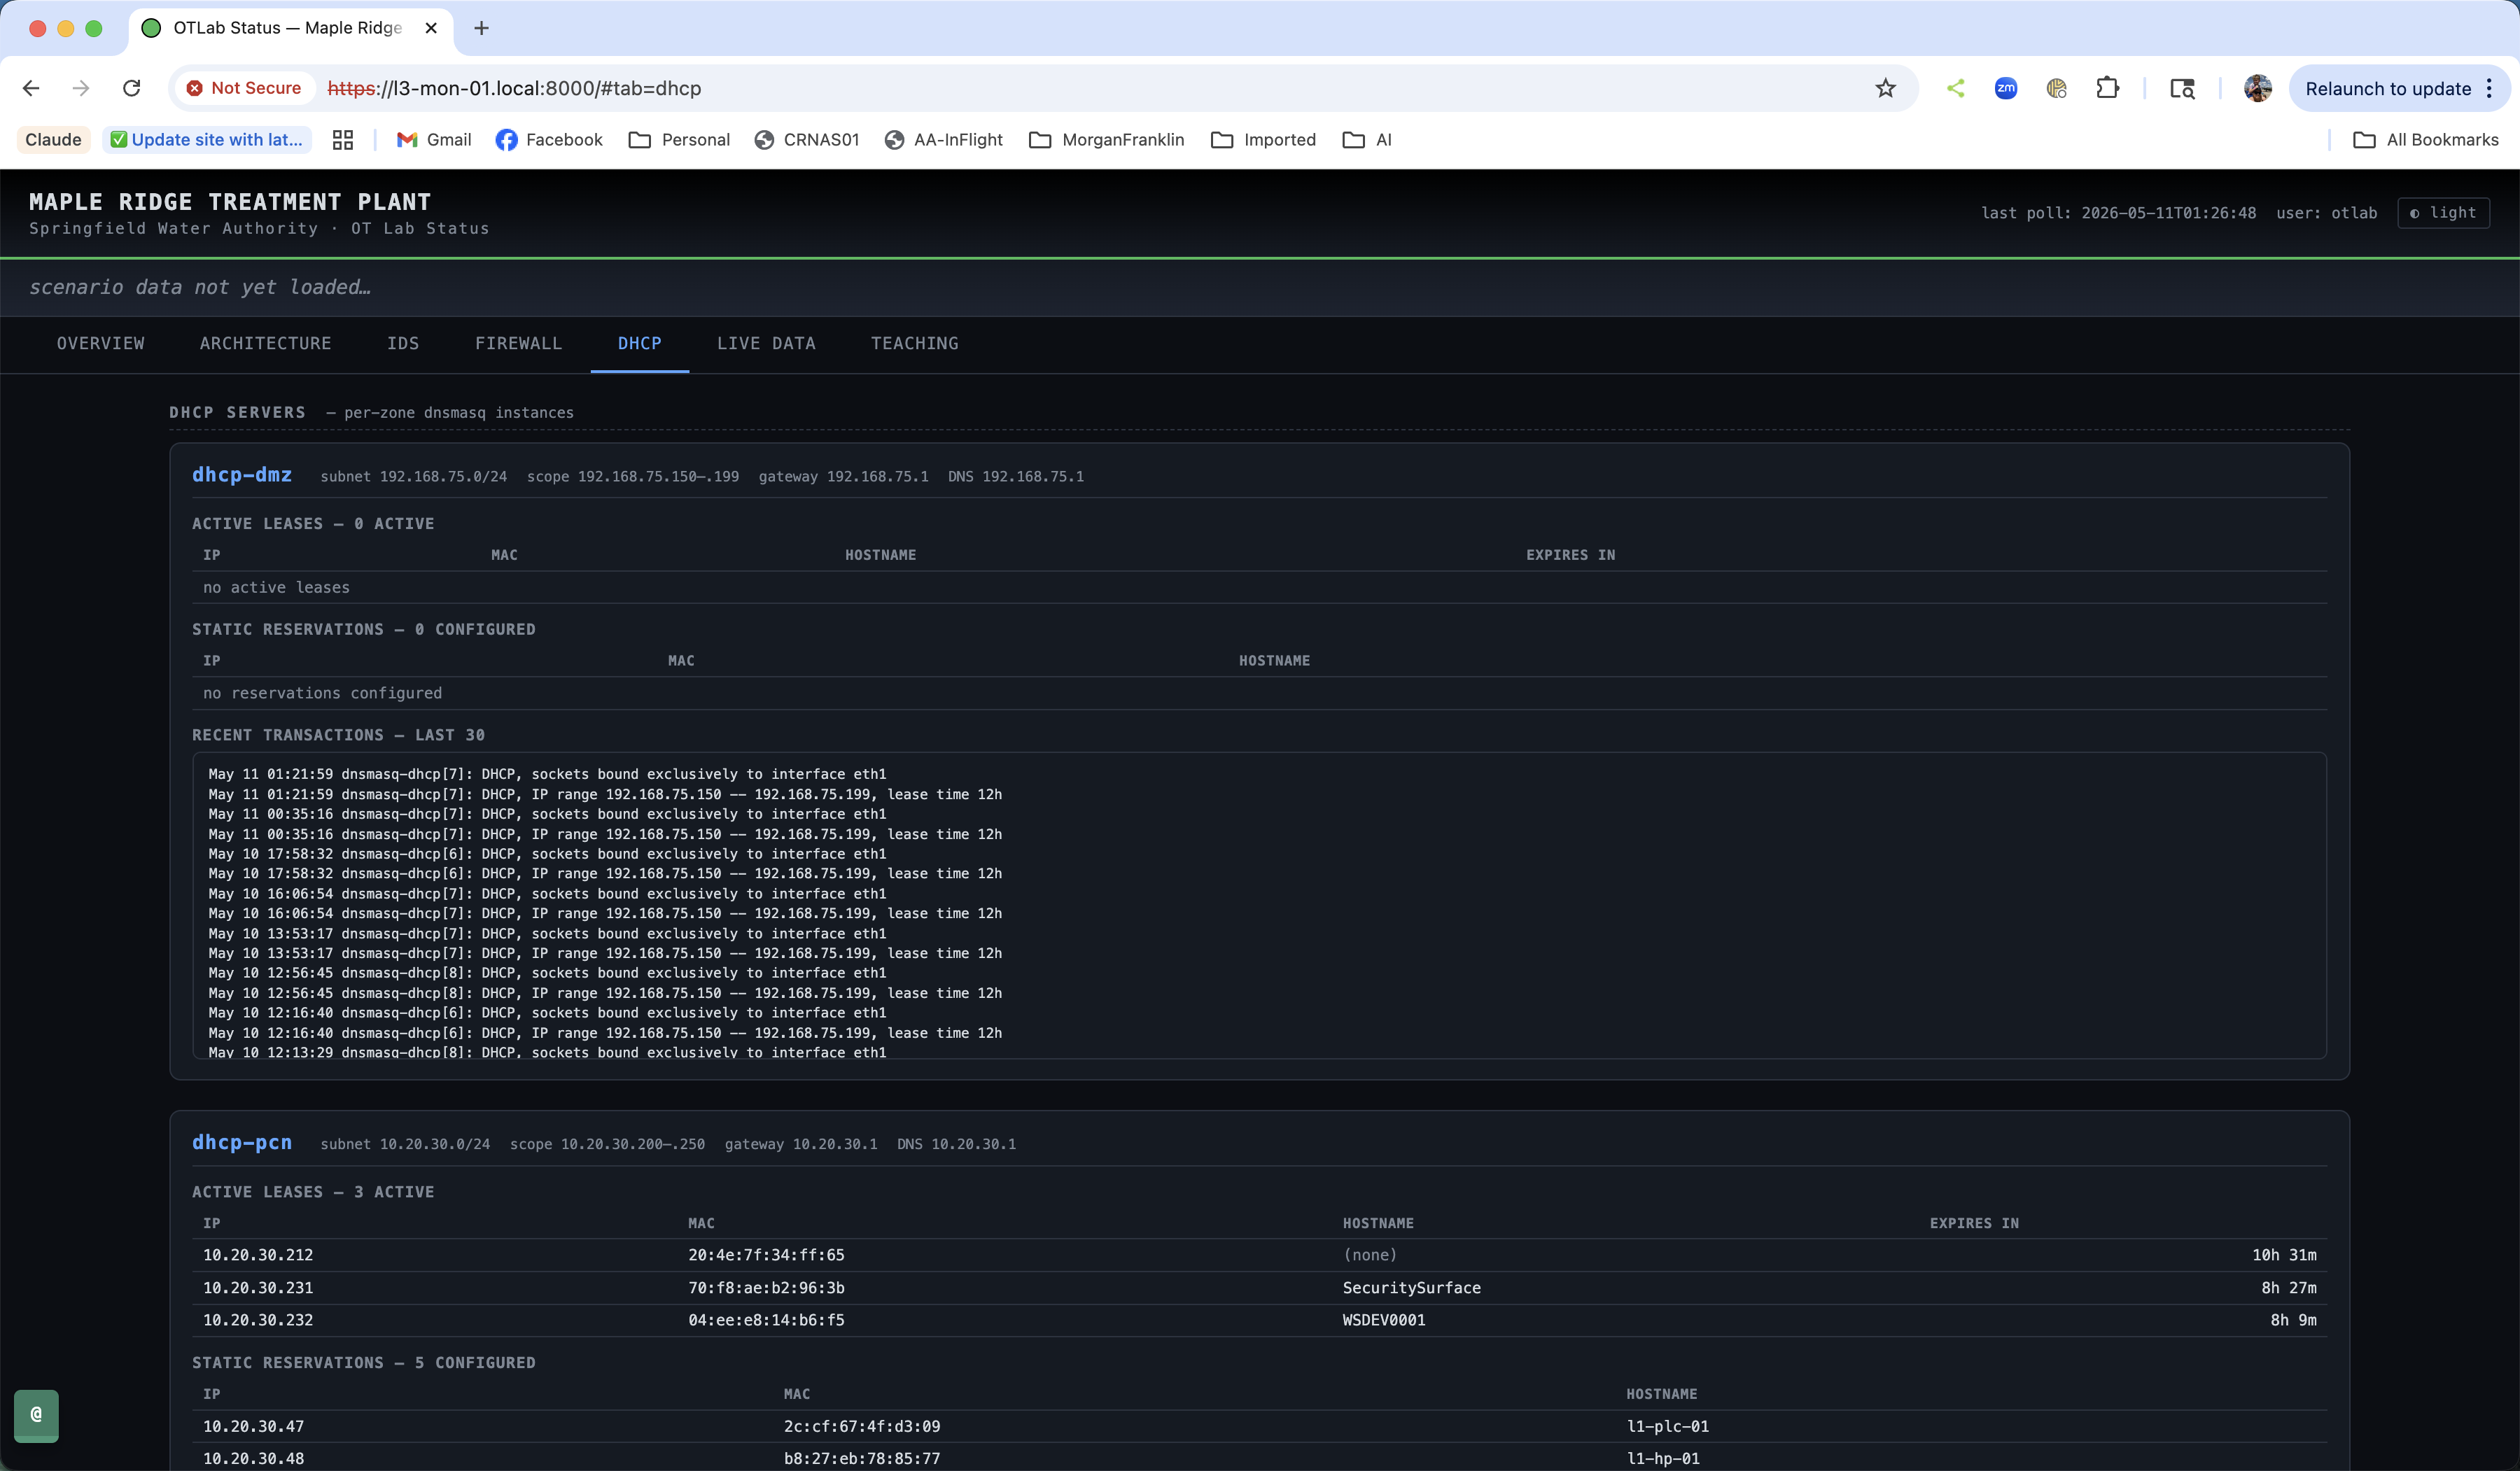2520x1471 pixels.
Task: Click the 10h 31m expiry value
Action: click(x=2284, y=1255)
